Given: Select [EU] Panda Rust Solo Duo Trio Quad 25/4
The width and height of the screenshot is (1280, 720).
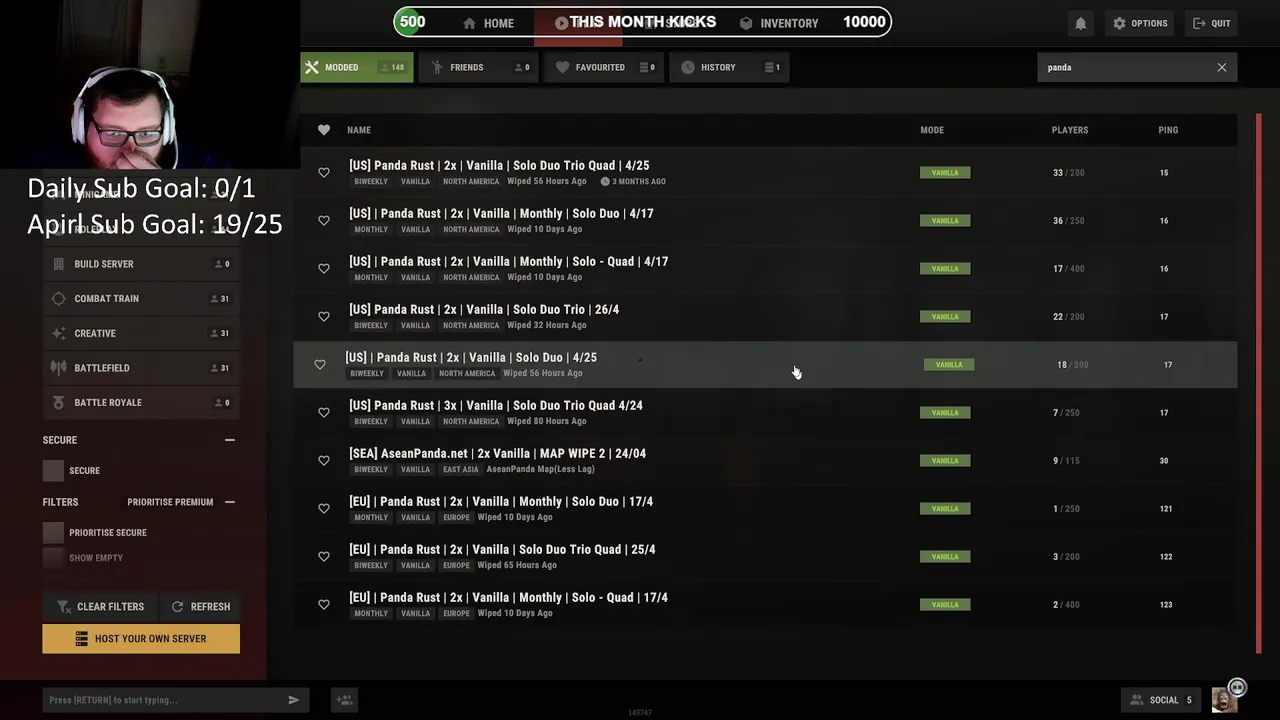Looking at the screenshot, I should 765,556.
